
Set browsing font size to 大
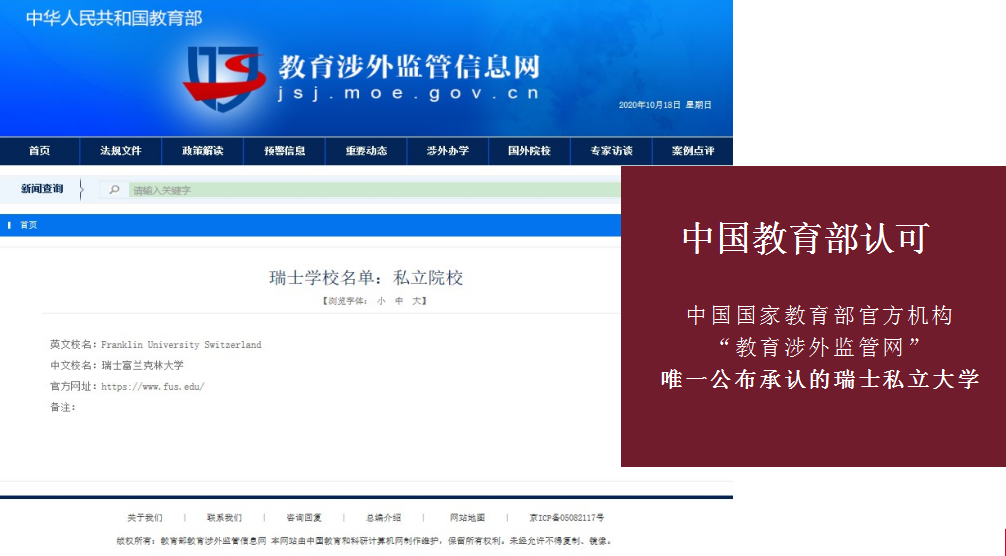click(416, 301)
